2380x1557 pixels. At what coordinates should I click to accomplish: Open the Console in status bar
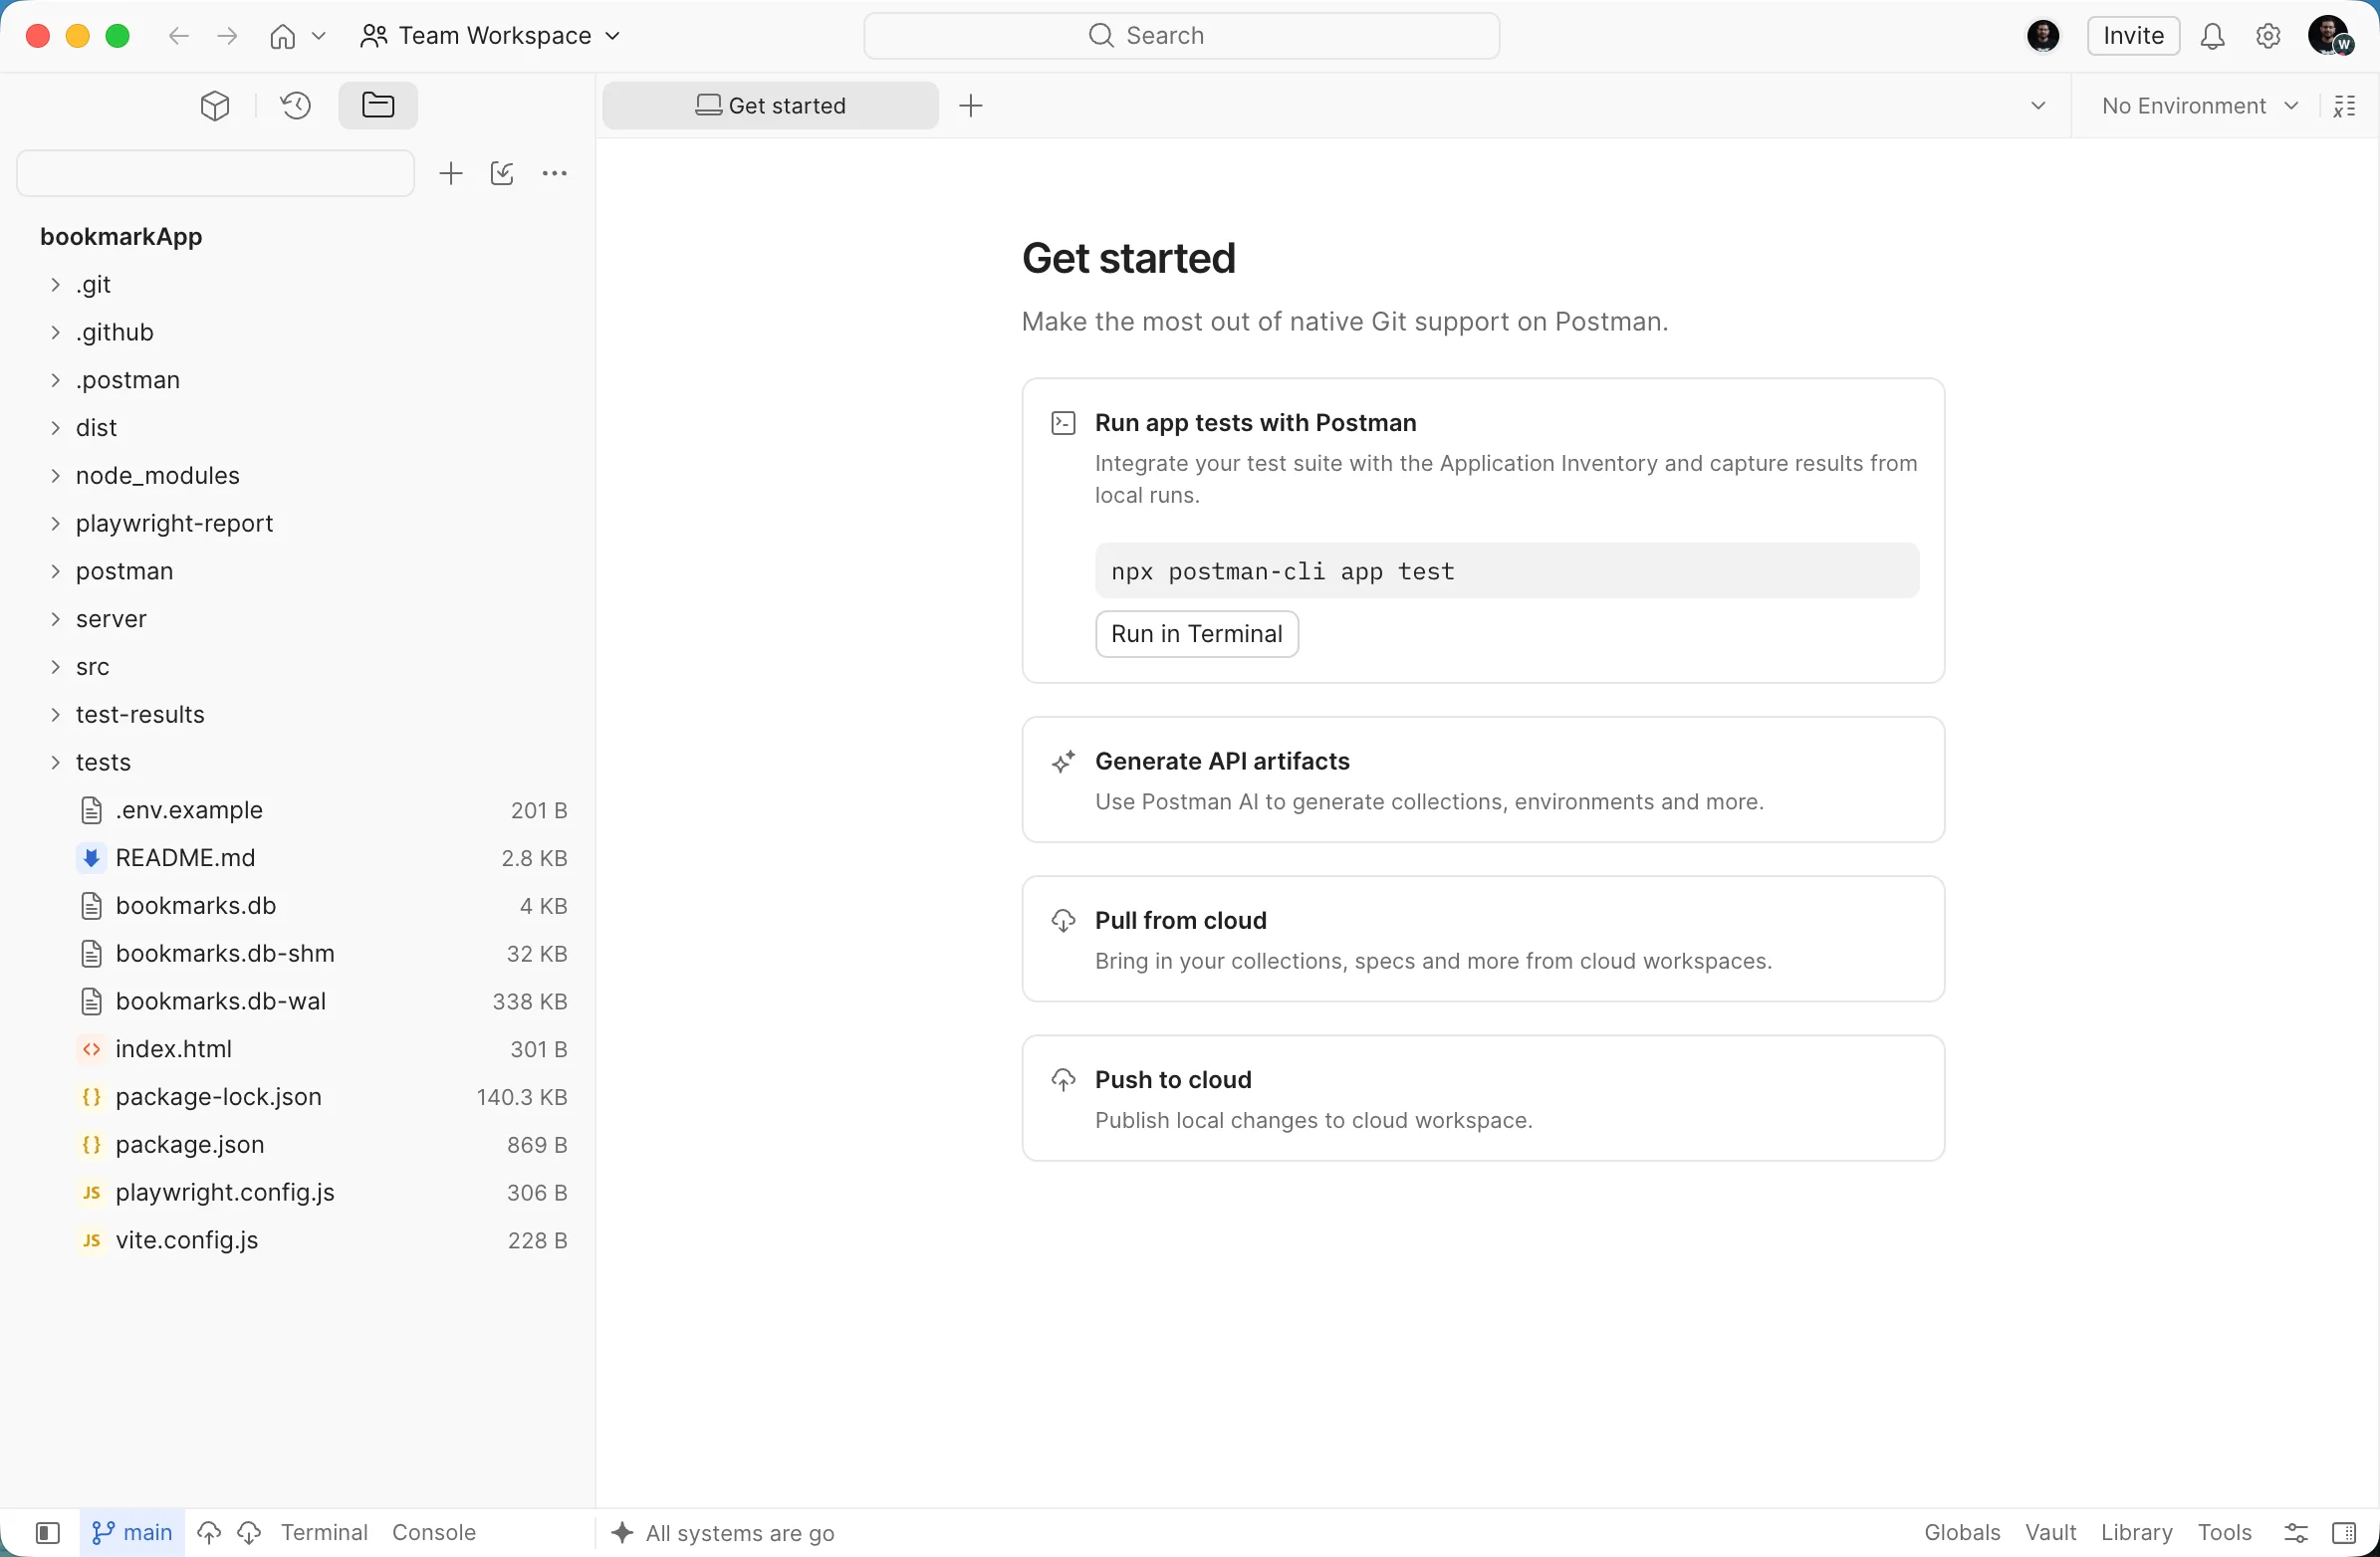click(434, 1532)
